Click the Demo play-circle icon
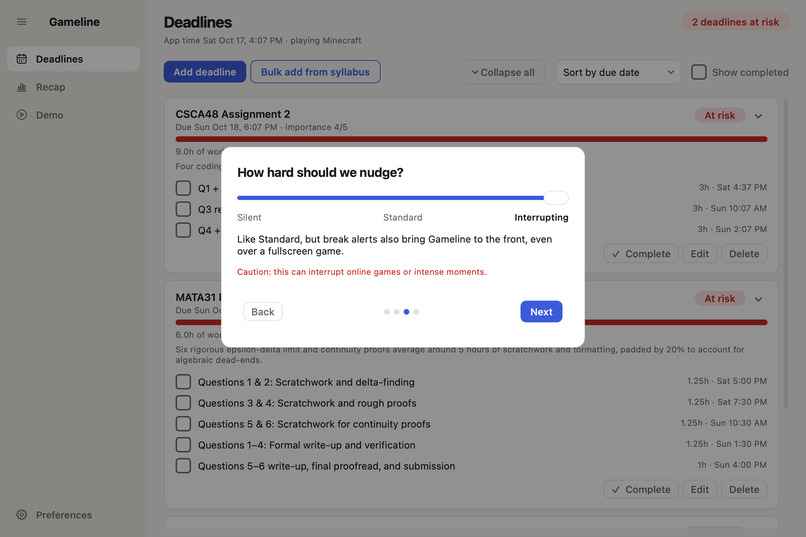The height and width of the screenshot is (537, 806). [22, 115]
